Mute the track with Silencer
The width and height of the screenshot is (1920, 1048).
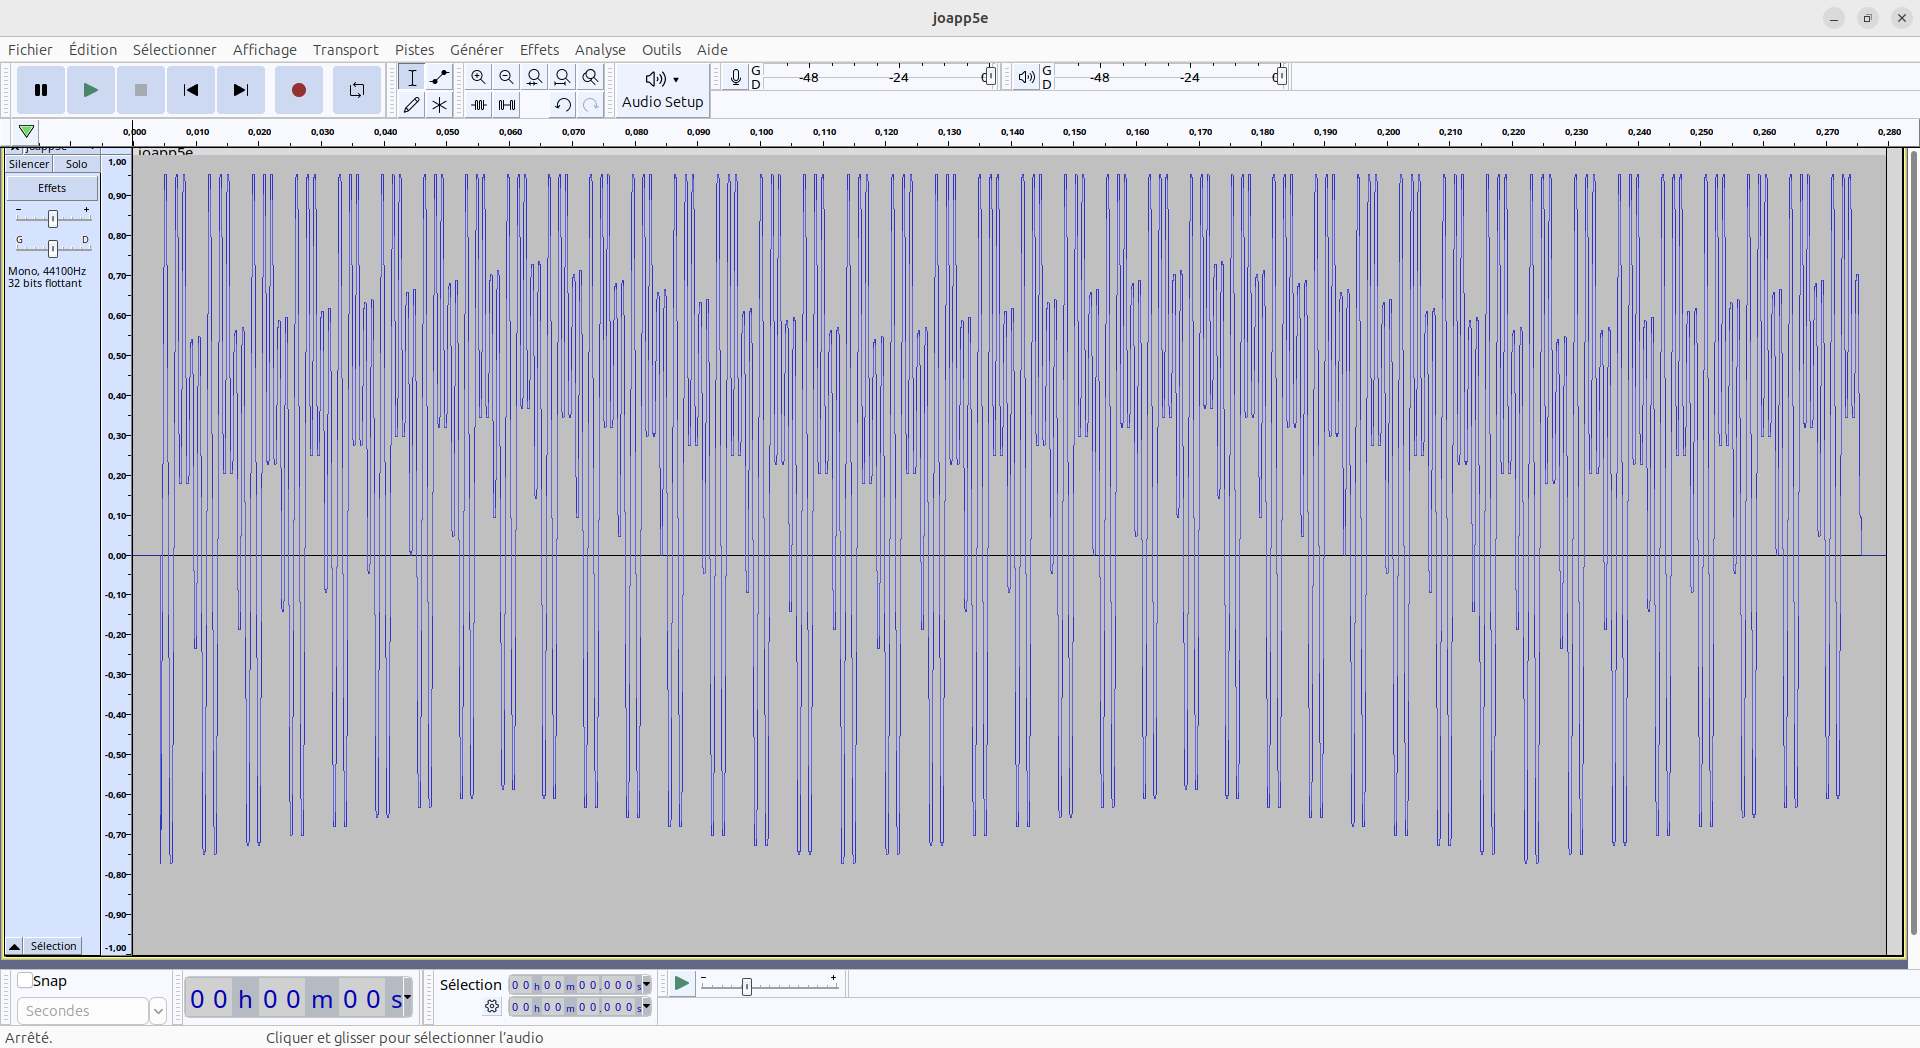click(29, 164)
